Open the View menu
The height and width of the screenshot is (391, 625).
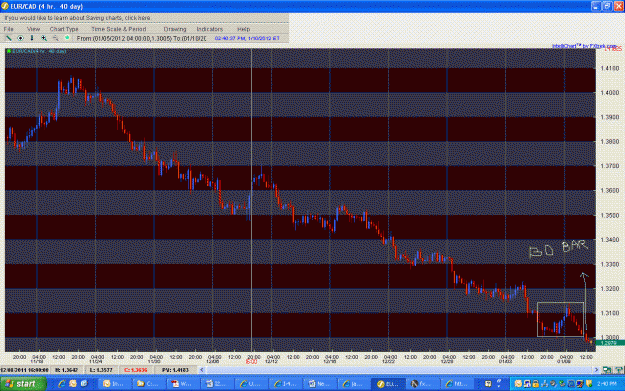tap(33, 29)
